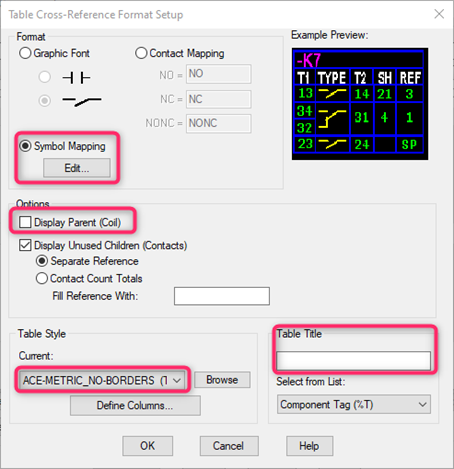Click the Table Title text box
The width and height of the screenshot is (454, 469).
pos(353,360)
